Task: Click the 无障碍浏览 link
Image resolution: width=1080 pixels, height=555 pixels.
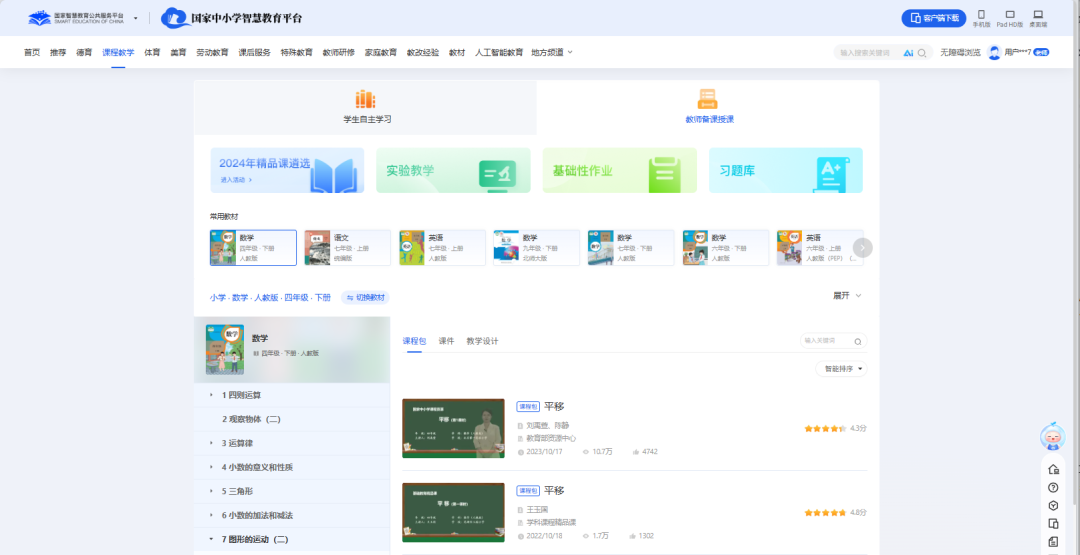Action: point(960,52)
